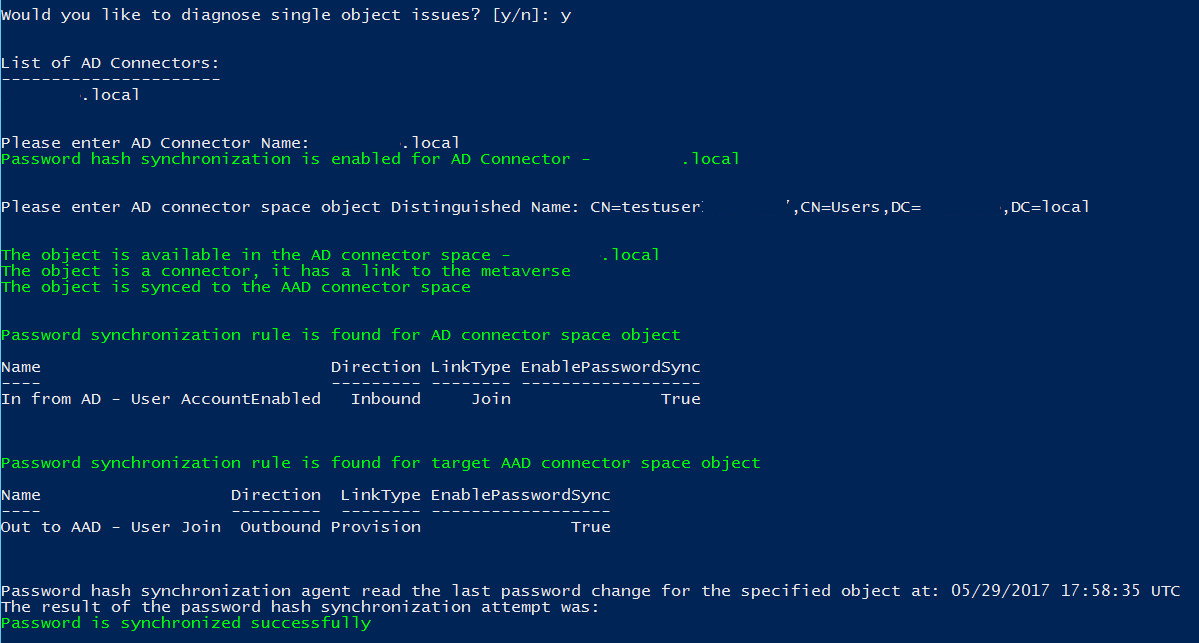1199x643 pixels.
Task: Click the 'List of AD Connectors:' heading
Action: [x=110, y=63]
